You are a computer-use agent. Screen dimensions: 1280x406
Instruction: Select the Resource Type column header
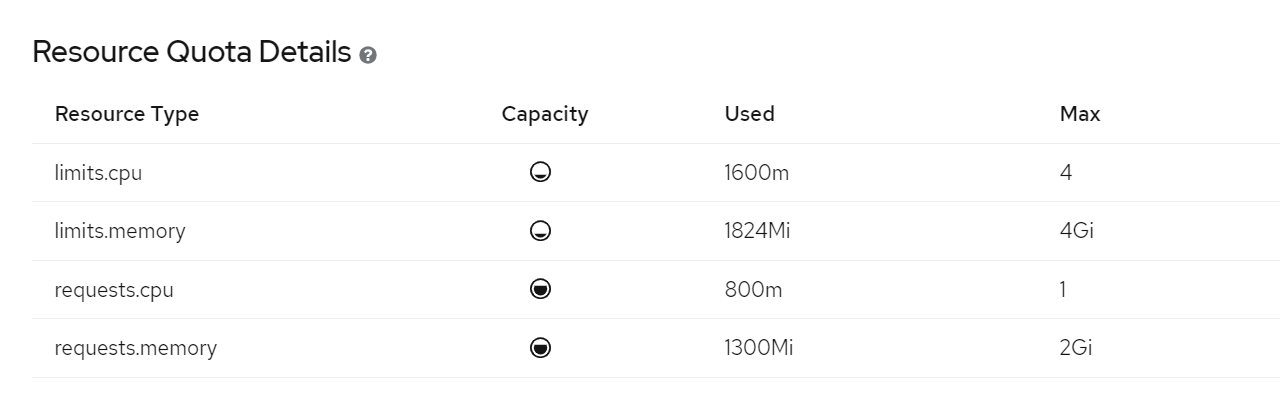coord(127,114)
